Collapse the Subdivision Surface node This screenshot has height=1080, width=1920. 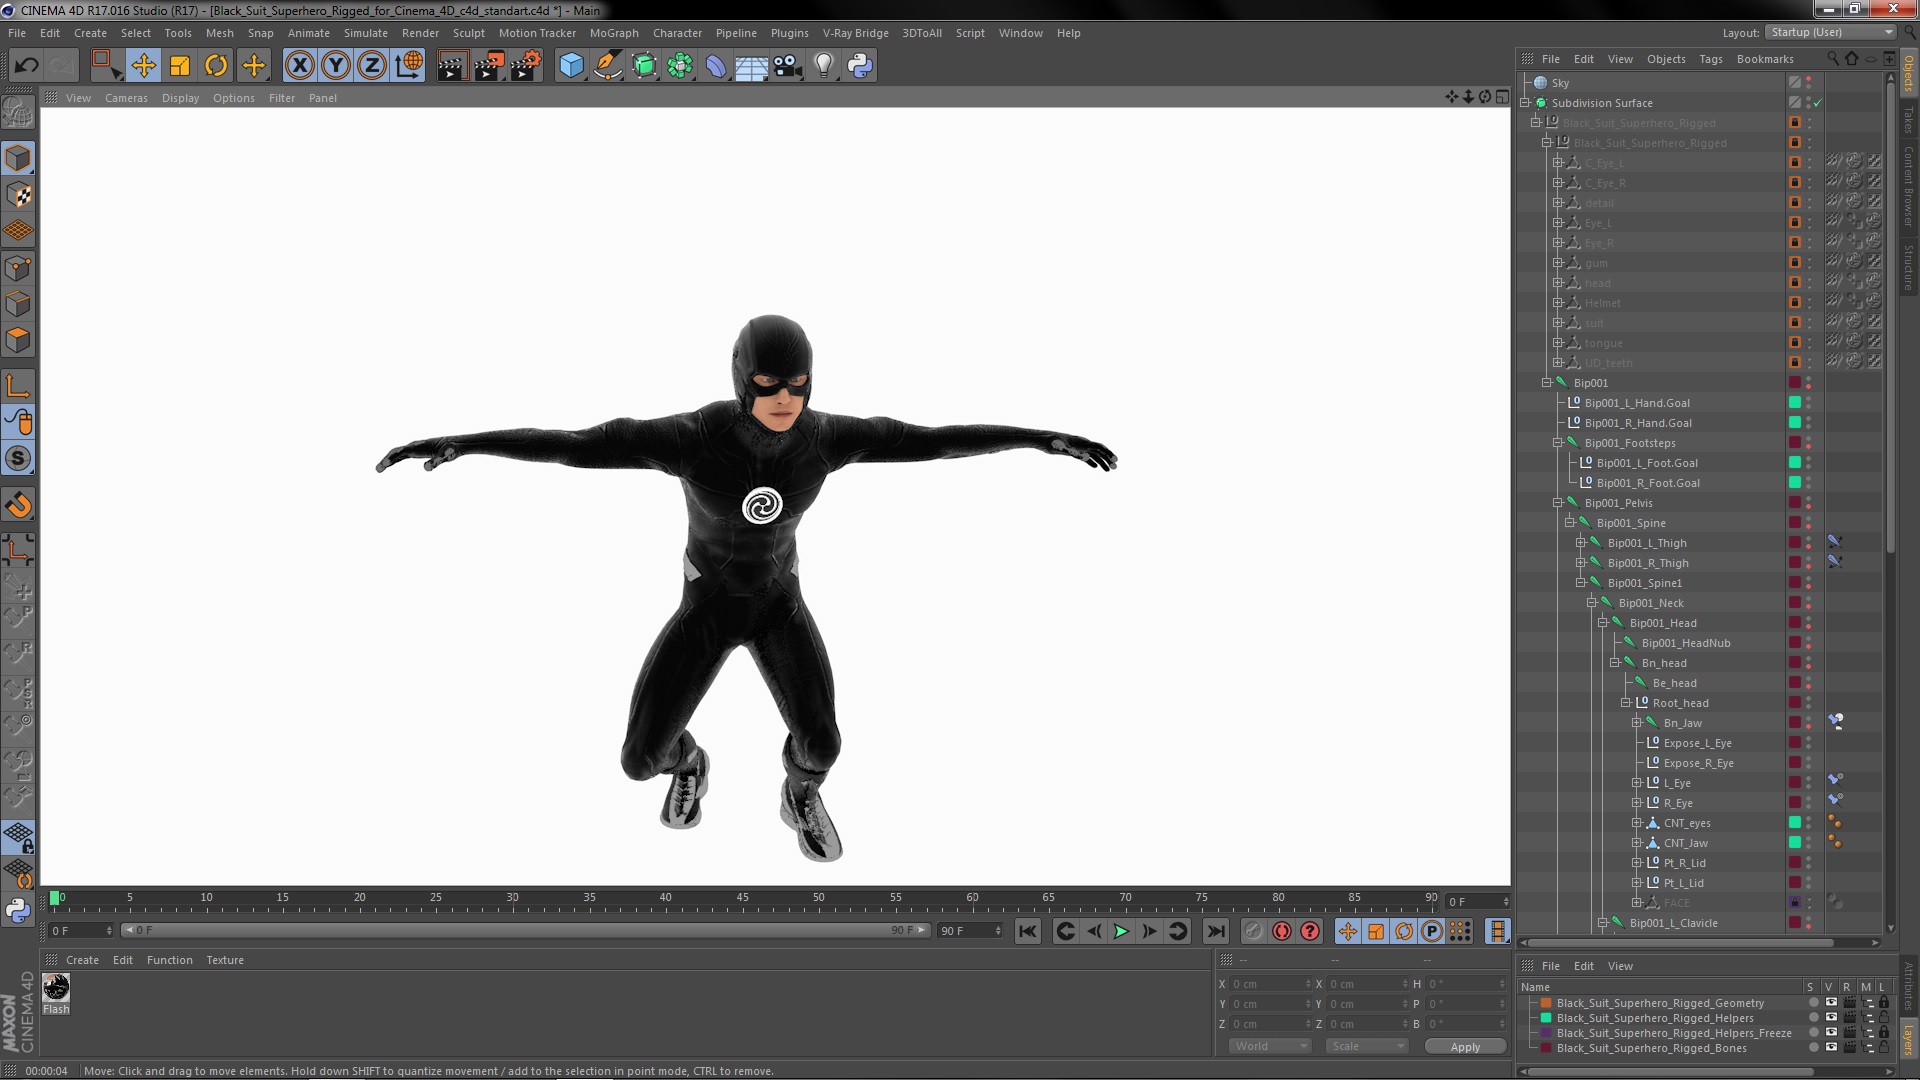[1525, 103]
